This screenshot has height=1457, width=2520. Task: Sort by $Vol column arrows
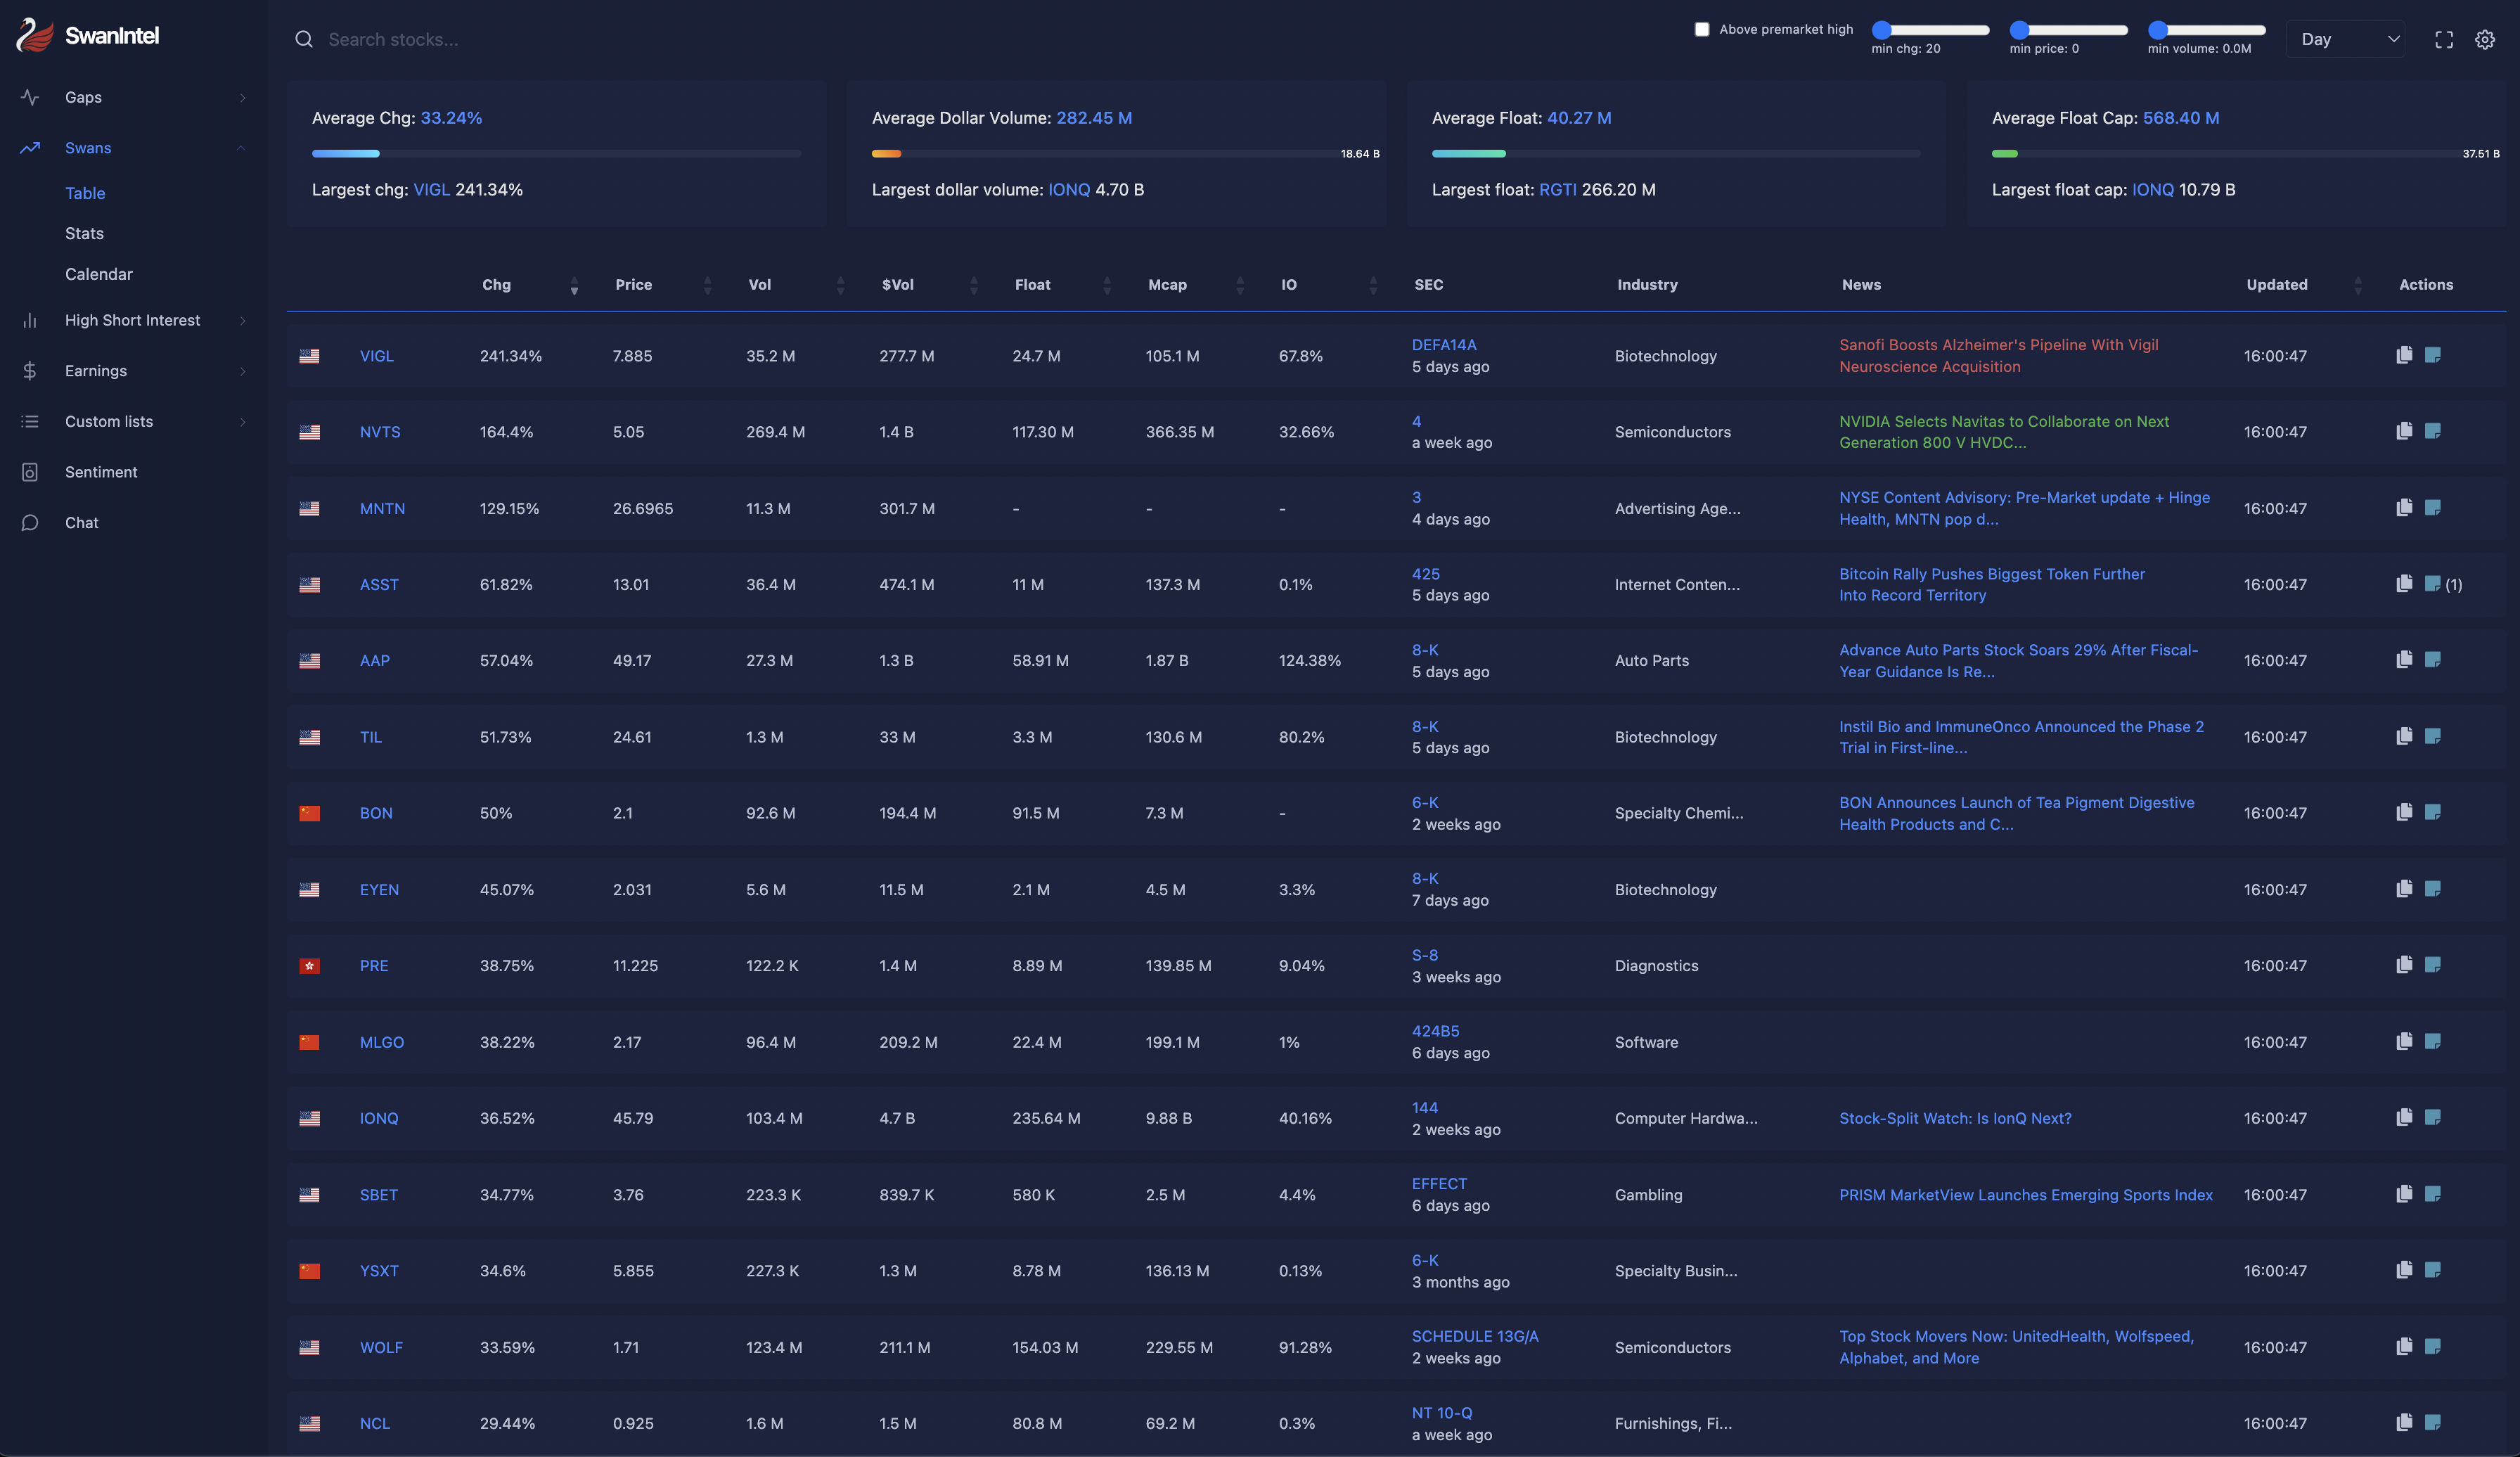tap(973, 286)
